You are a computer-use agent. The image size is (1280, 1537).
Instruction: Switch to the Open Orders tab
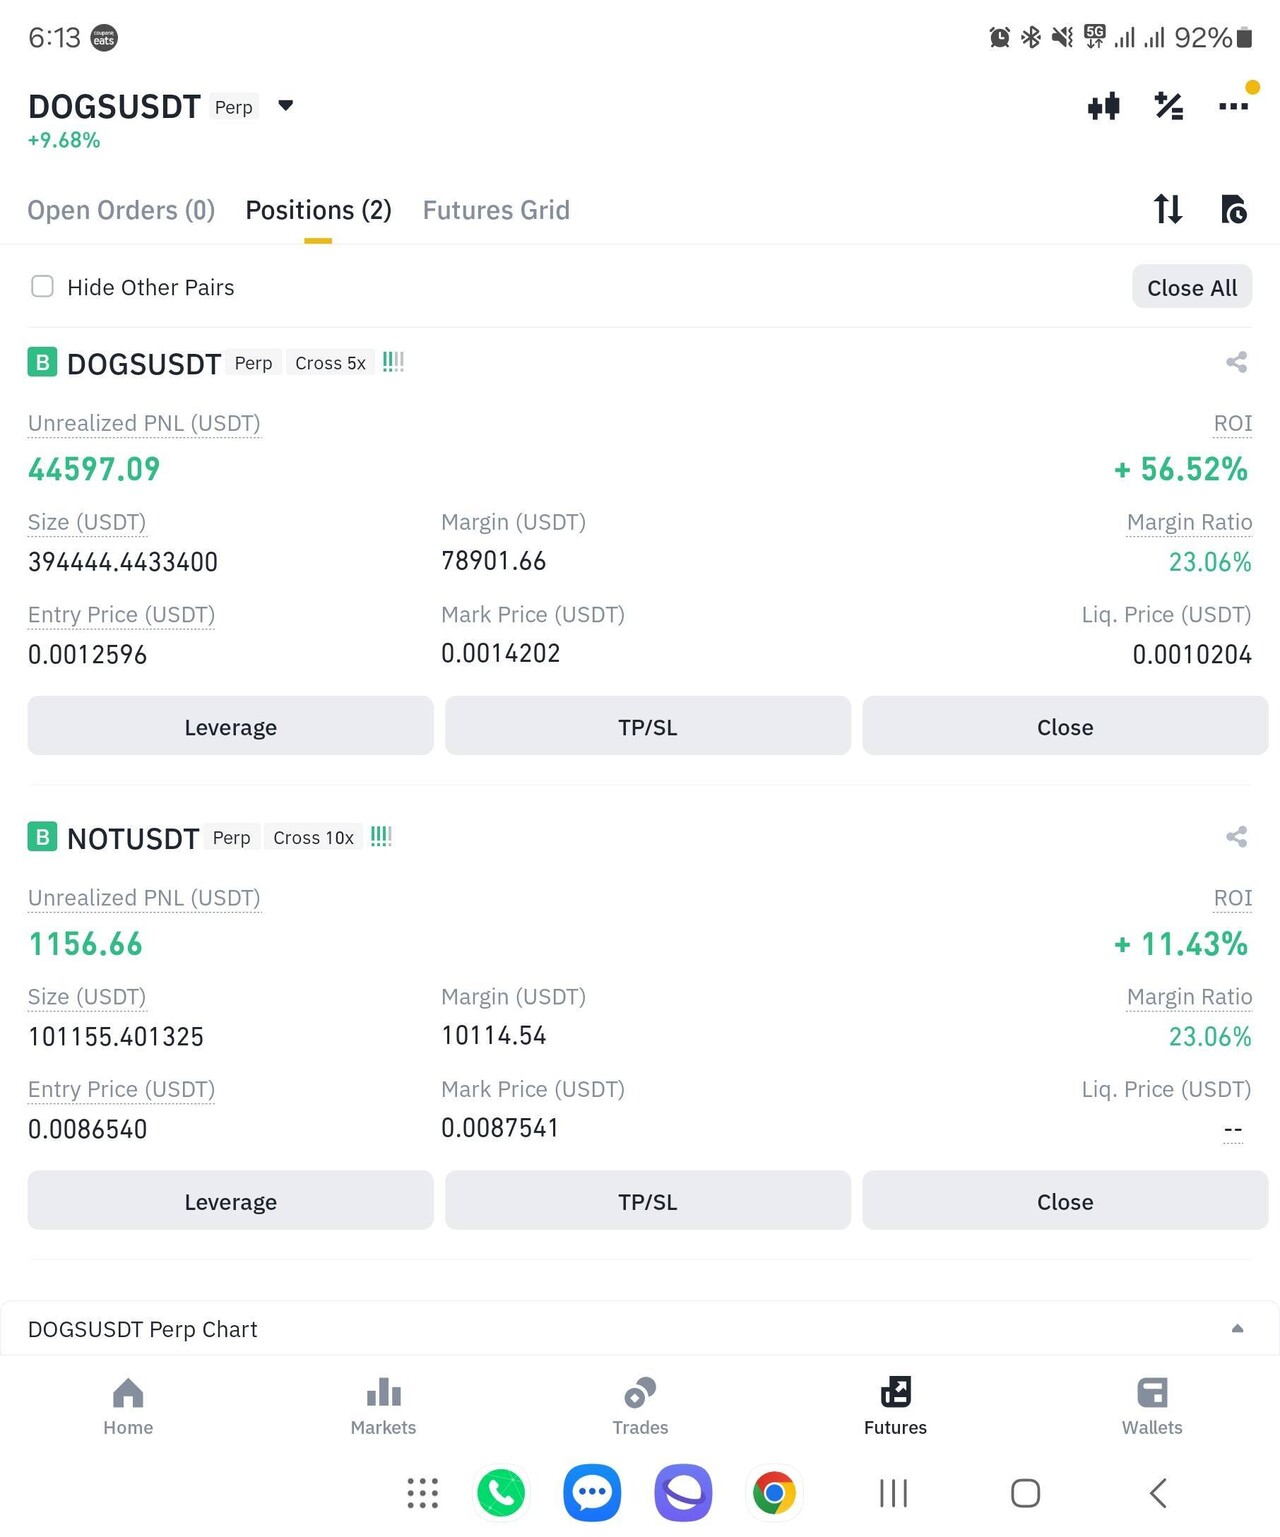(x=121, y=210)
